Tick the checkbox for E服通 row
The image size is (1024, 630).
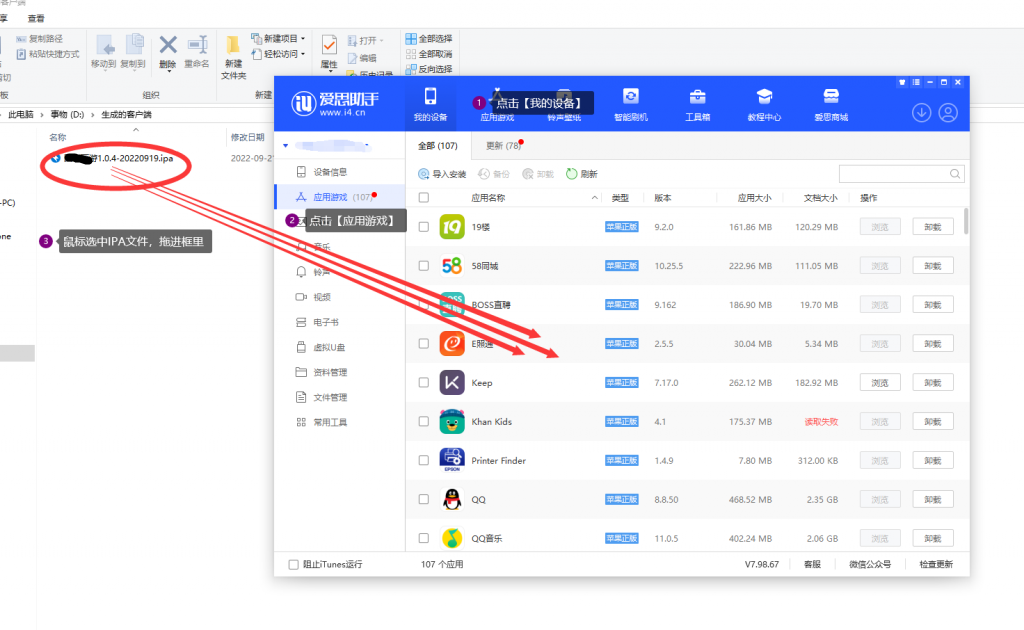tap(424, 343)
